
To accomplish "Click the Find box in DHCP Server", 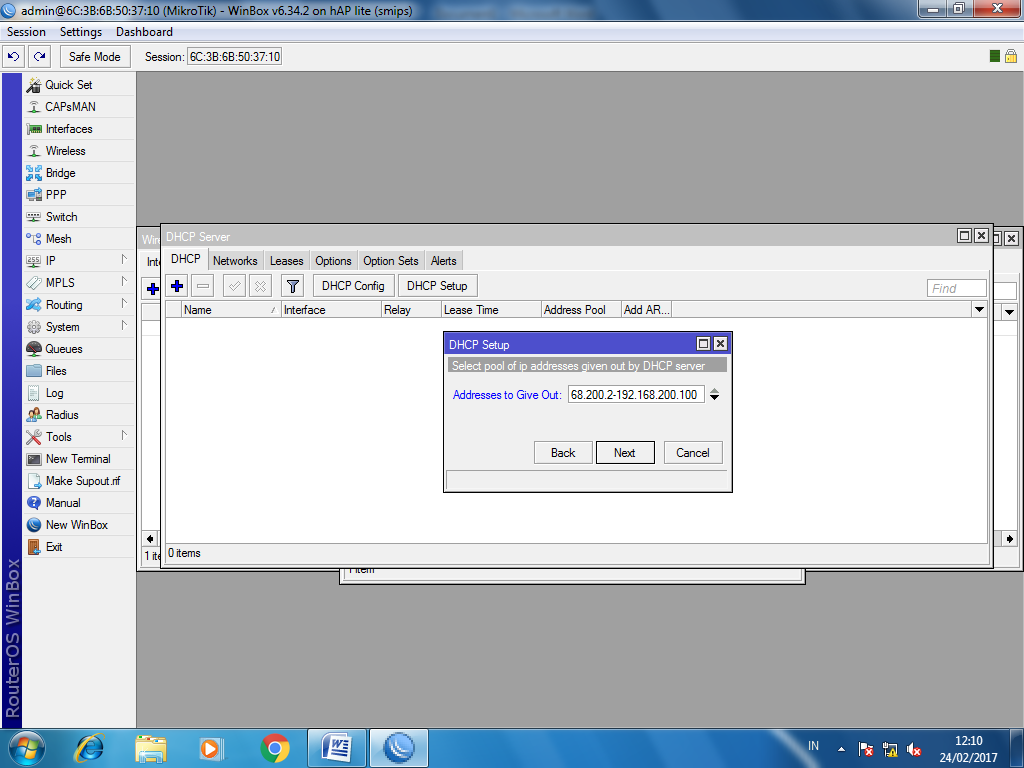I will point(957,288).
